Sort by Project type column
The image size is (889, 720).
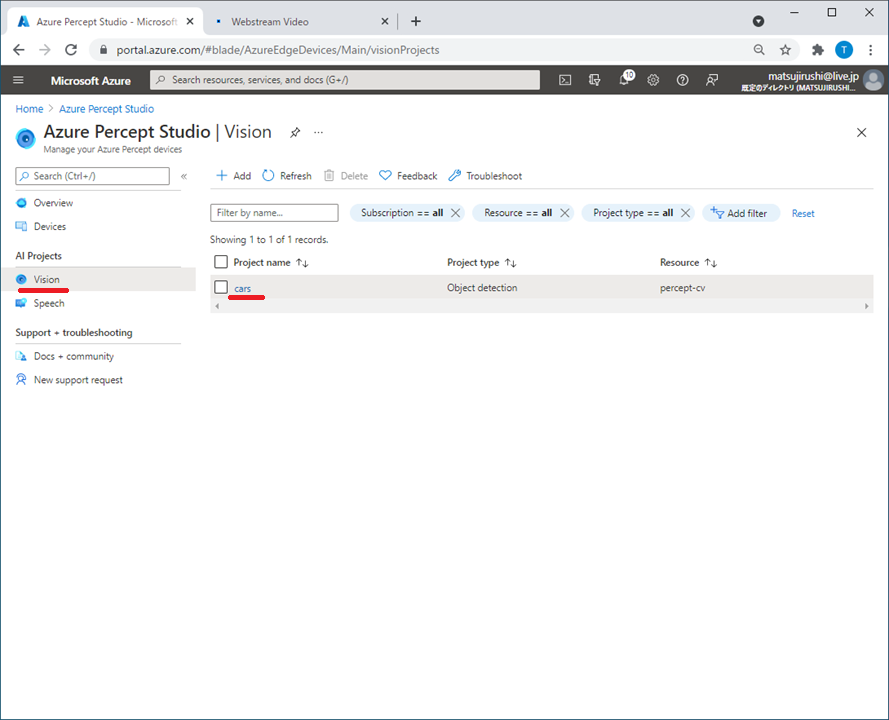tap(481, 262)
